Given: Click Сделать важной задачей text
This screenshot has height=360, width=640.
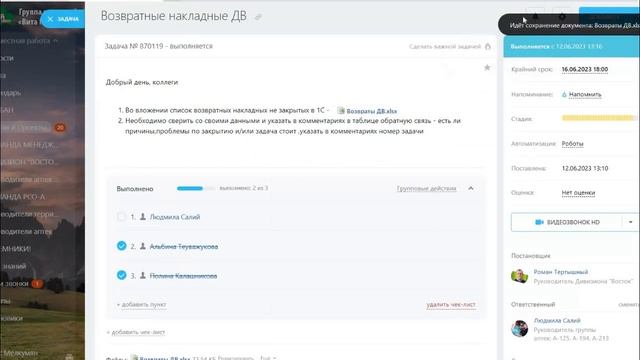Looking at the screenshot, I should [x=445, y=47].
